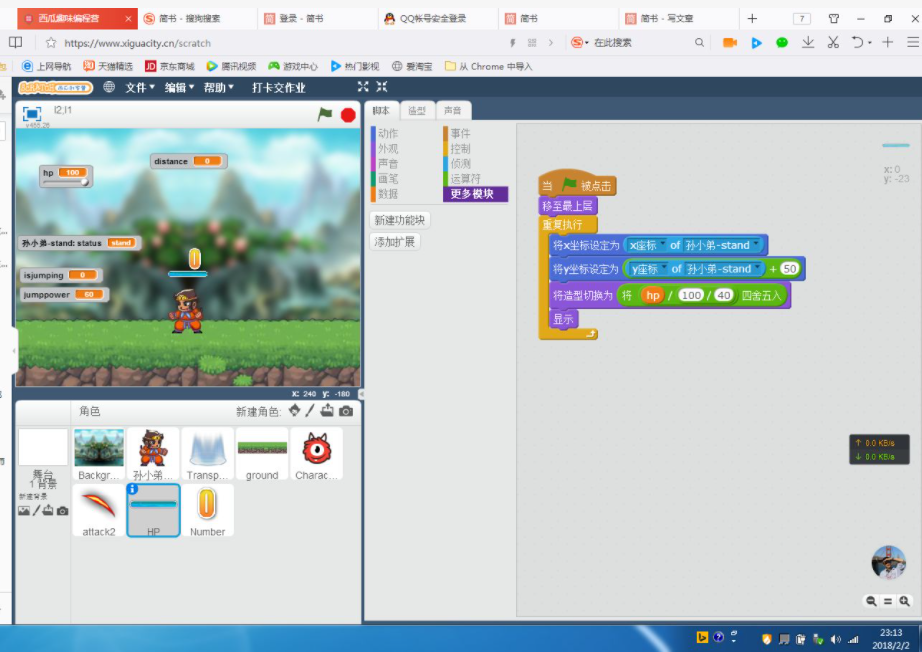Open 京东商城 bookmark

170,66
